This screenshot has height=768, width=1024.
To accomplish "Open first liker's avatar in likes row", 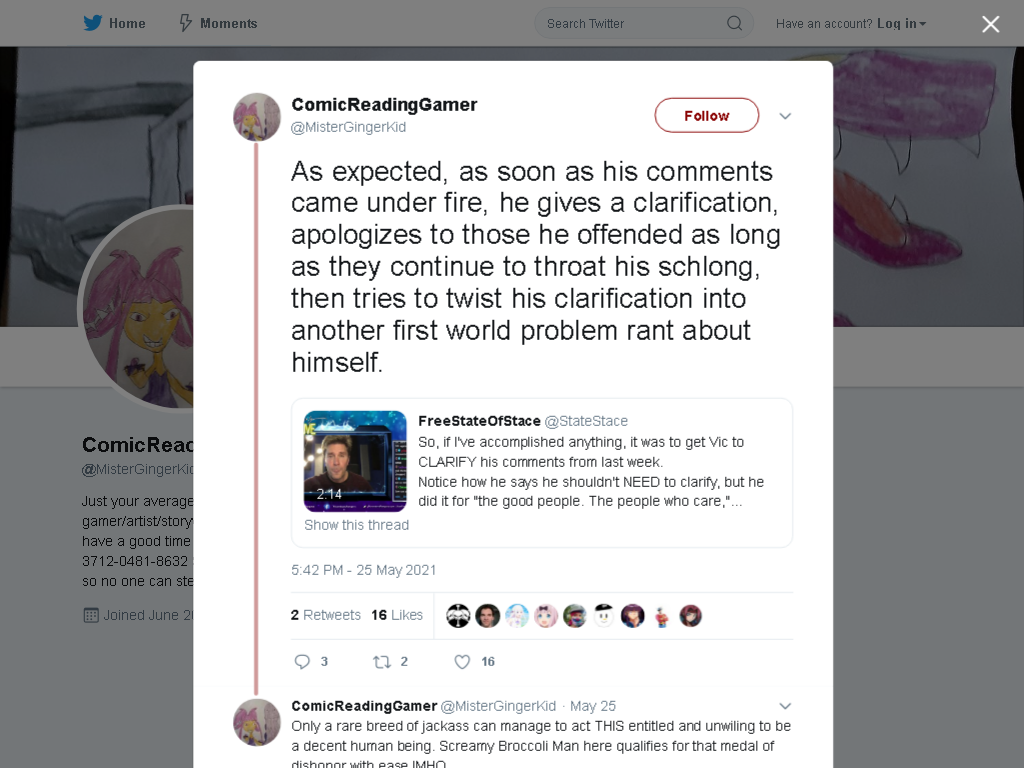I will tap(458, 616).
